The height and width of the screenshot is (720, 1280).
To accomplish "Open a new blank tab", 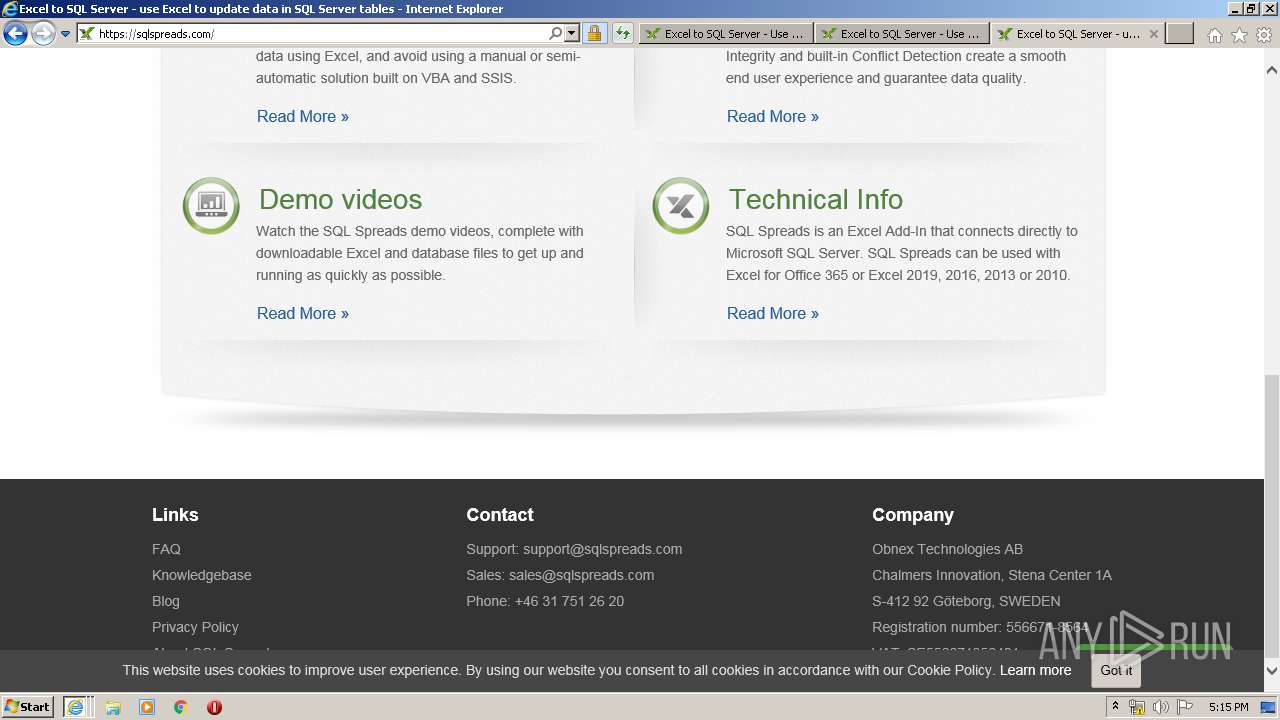I will (1180, 34).
